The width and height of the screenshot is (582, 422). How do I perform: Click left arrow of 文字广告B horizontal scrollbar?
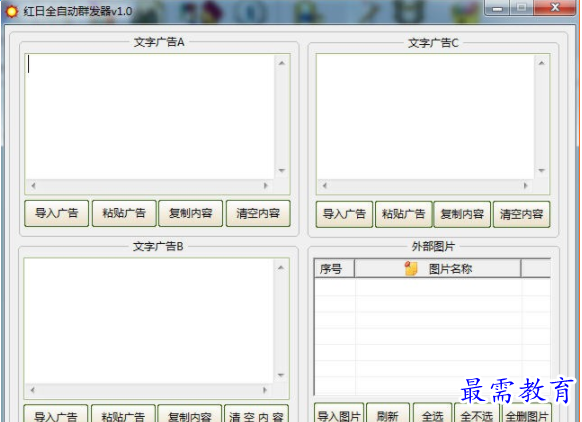tap(32, 390)
